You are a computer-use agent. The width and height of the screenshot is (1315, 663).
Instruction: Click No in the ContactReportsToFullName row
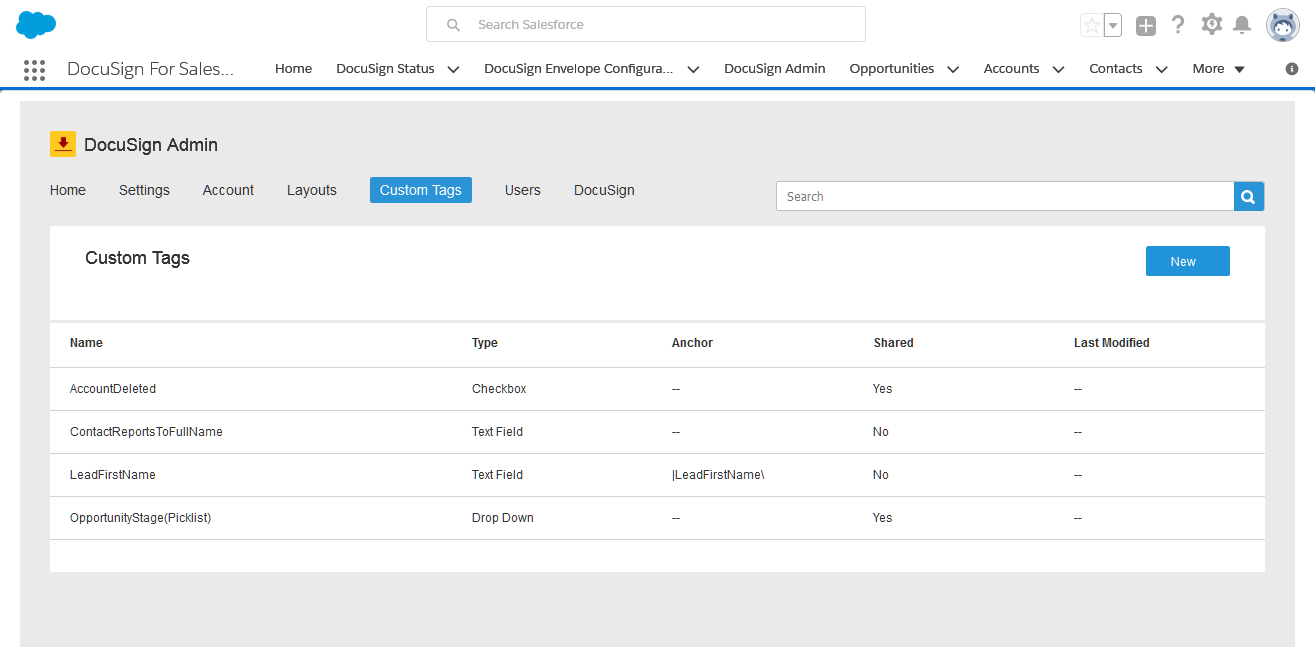[881, 432]
